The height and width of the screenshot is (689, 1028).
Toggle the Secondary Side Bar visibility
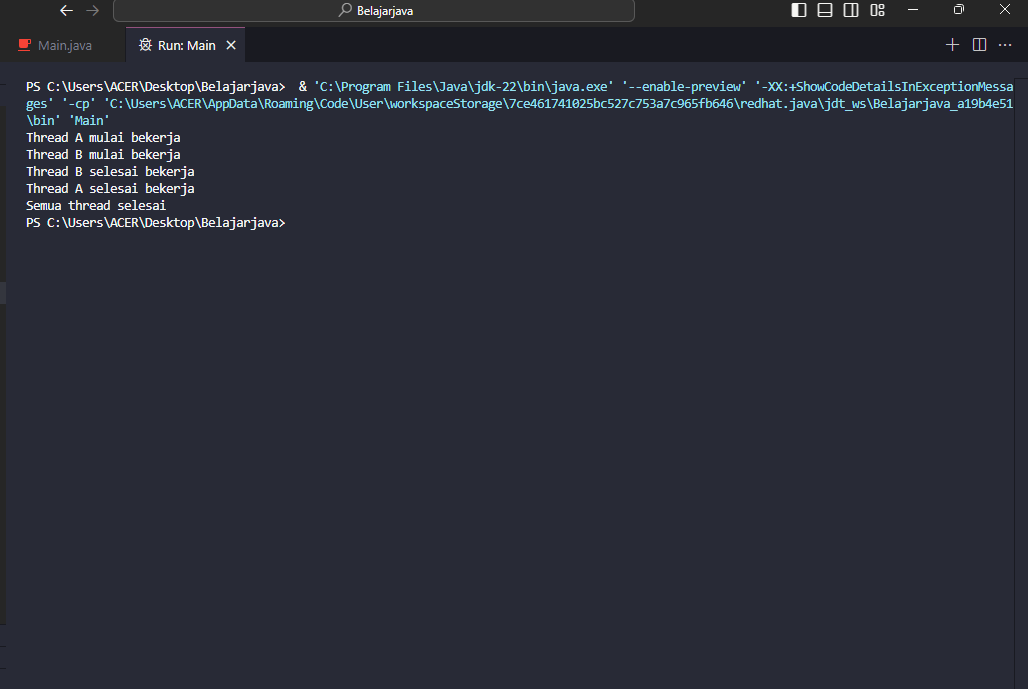coord(851,10)
